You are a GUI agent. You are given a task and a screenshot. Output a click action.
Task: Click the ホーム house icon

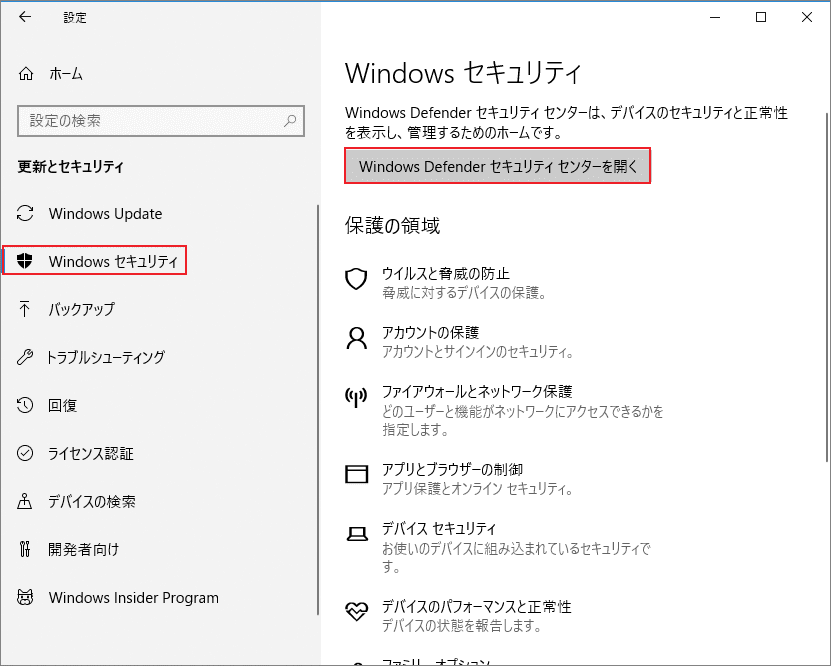(x=27, y=71)
